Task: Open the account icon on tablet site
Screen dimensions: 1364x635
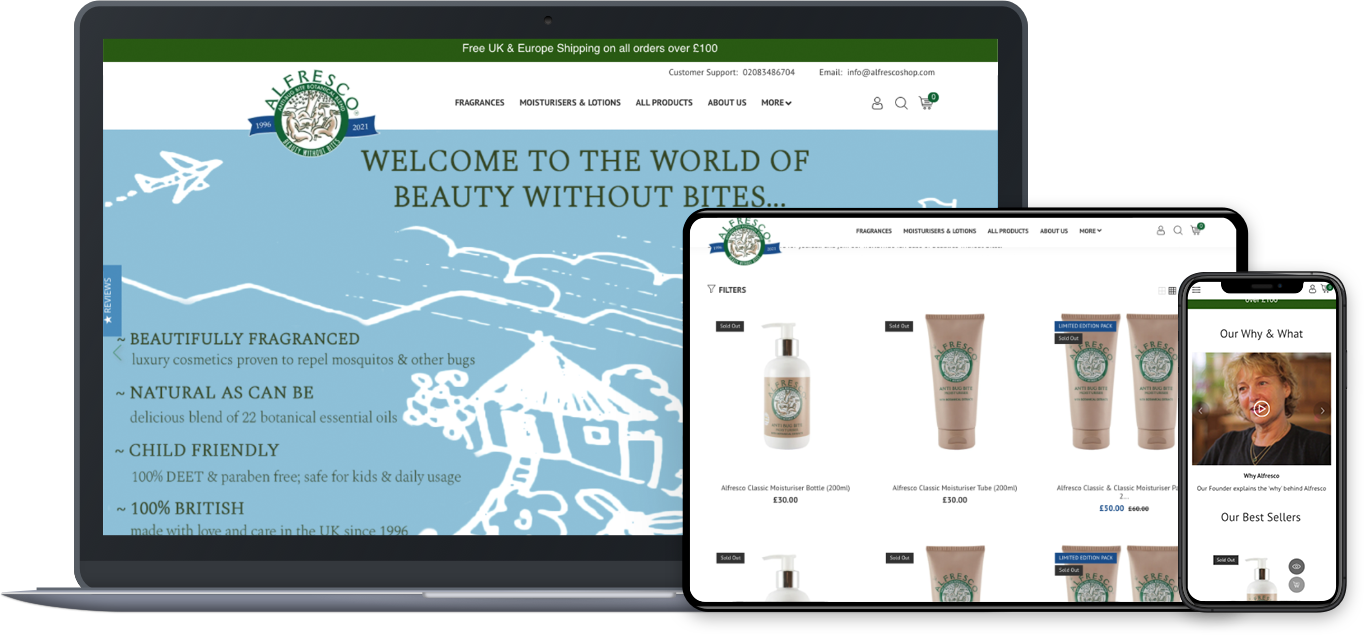Action: click(x=1161, y=231)
